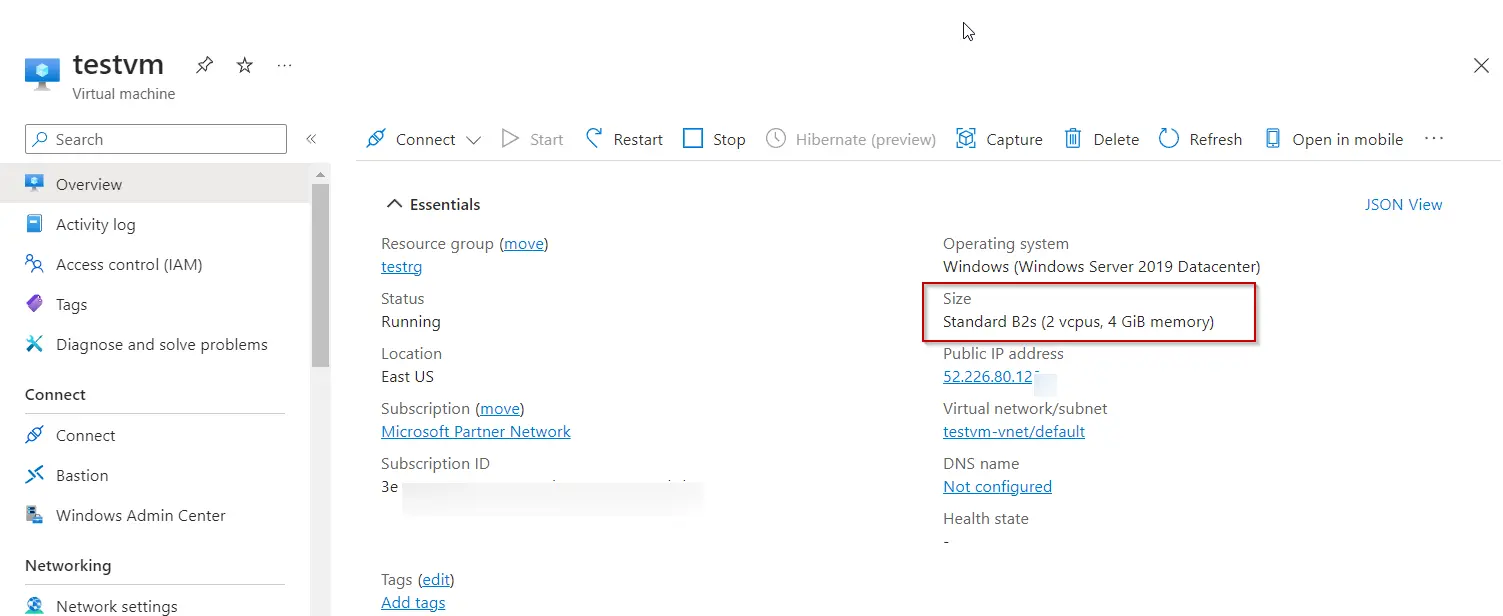Screen dimensions: 1503x616
Task: Mark testvm as favorite with star icon
Action: click(x=245, y=66)
